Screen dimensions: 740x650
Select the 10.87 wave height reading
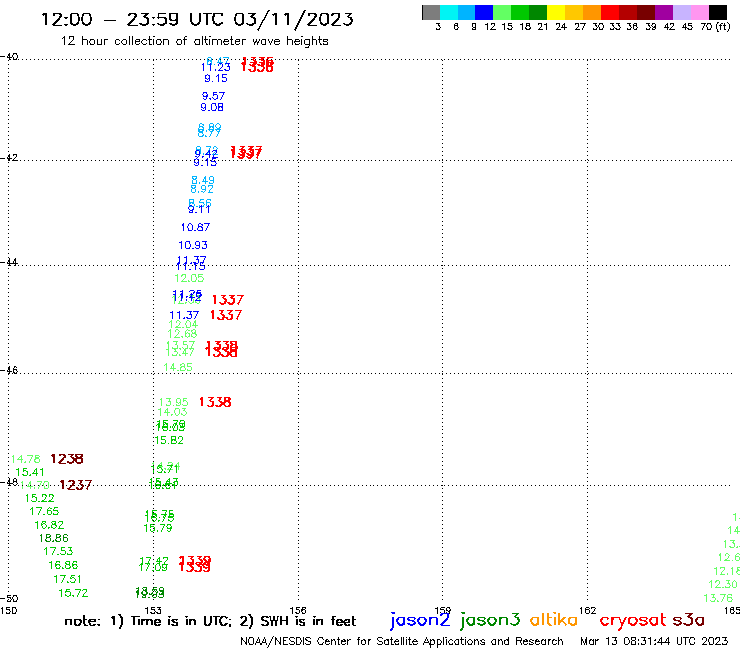pyautogui.click(x=195, y=227)
